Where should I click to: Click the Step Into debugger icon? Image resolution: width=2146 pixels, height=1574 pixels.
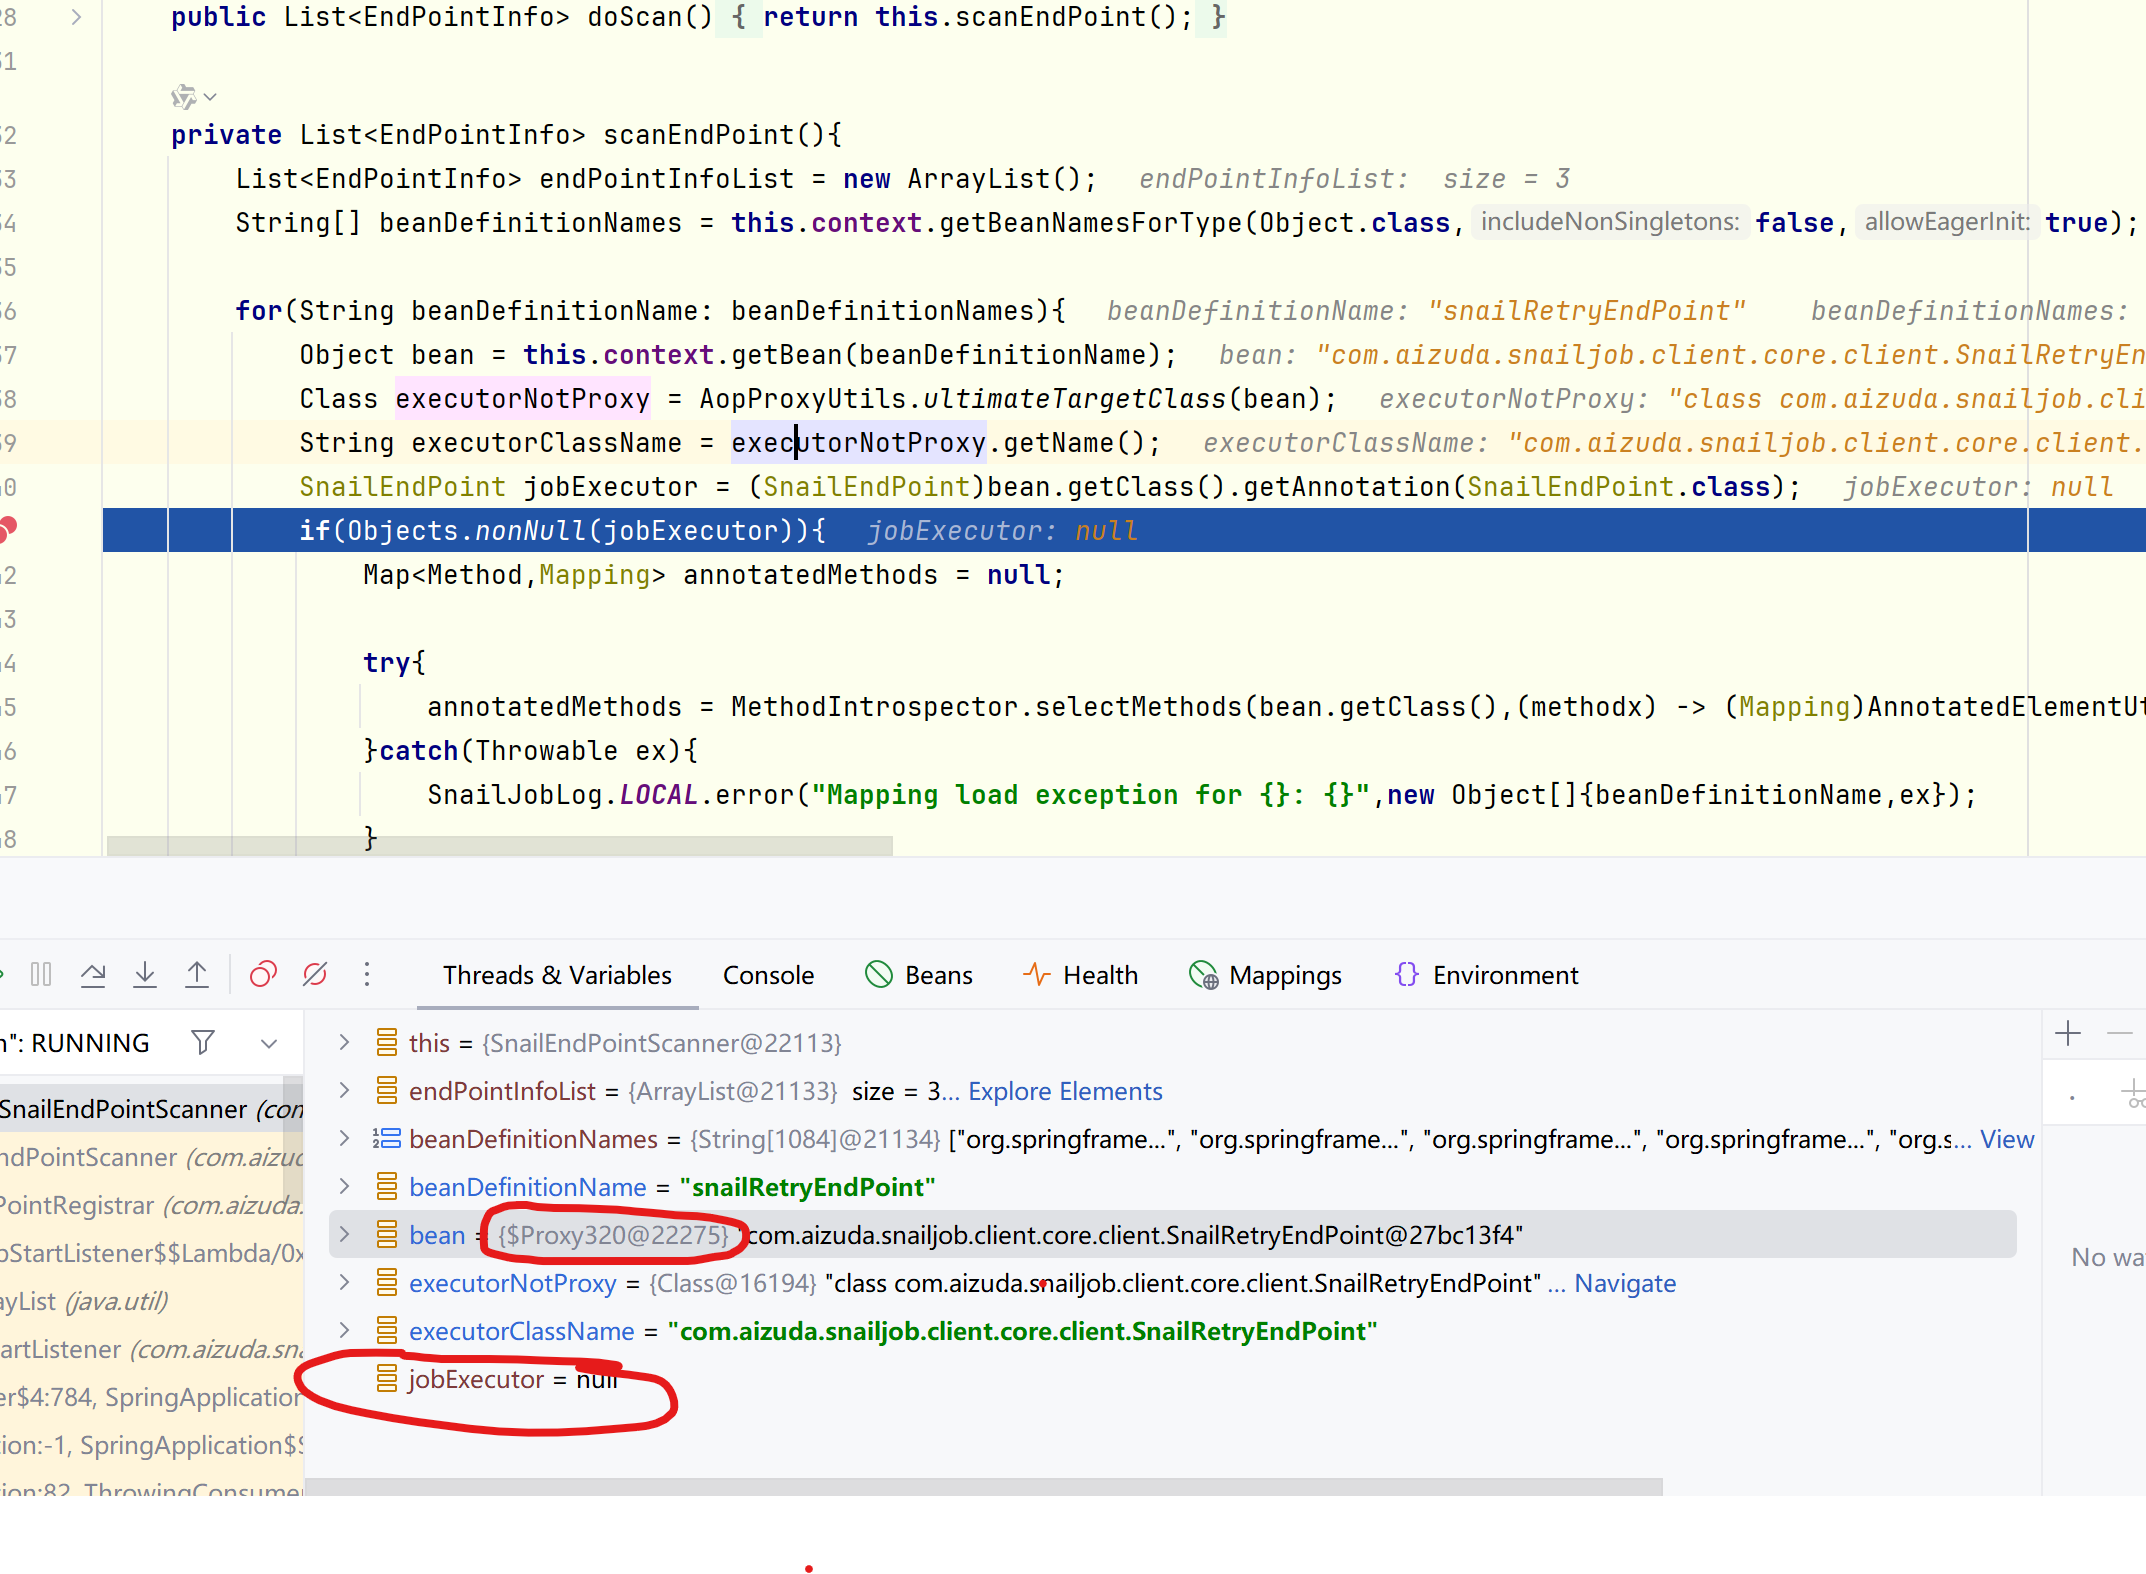[145, 974]
